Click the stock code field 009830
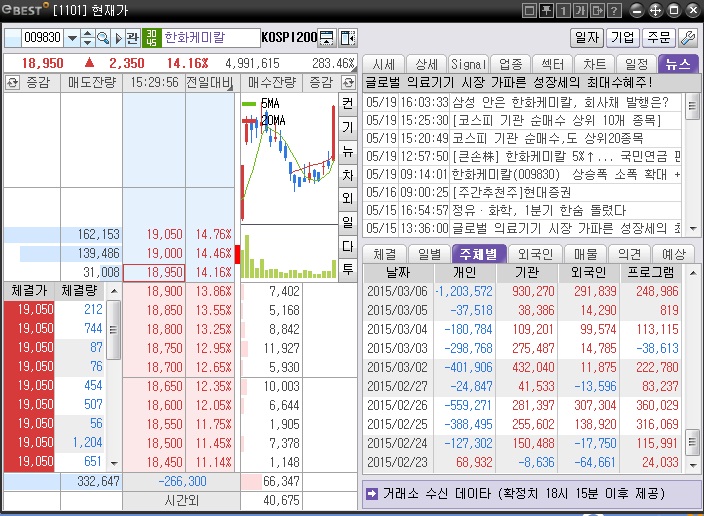This screenshot has height=516, width=704. tap(42, 38)
